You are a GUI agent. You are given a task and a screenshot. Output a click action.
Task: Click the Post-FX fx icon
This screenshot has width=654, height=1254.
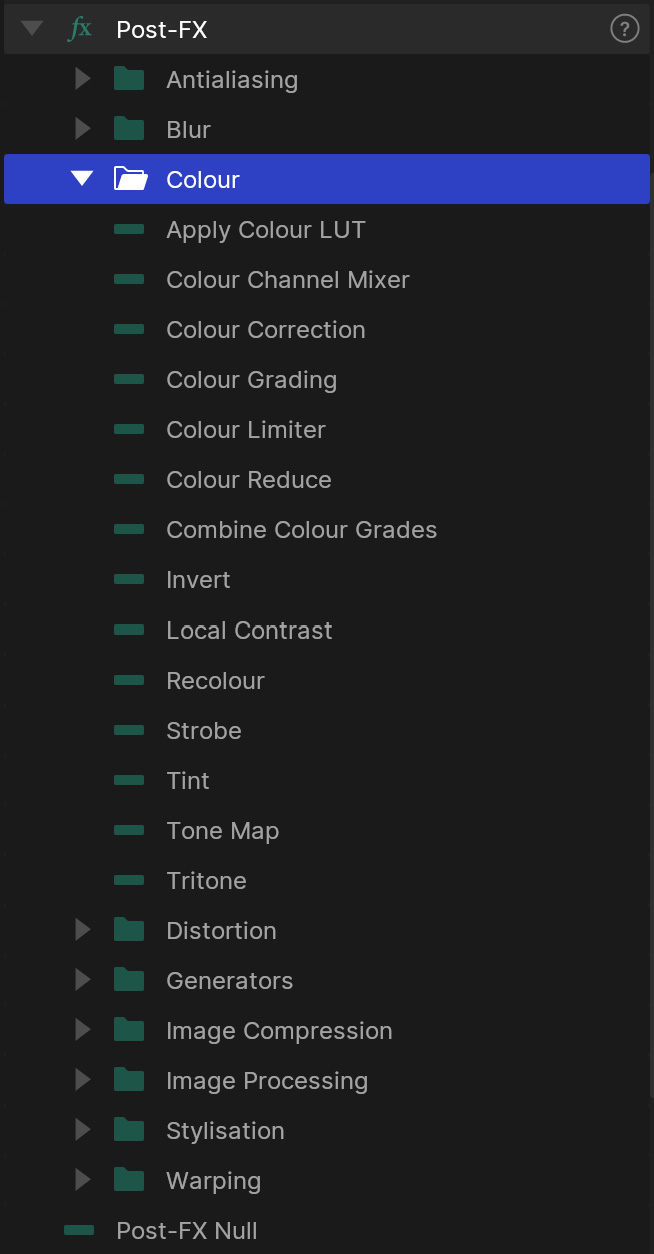[79, 29]
